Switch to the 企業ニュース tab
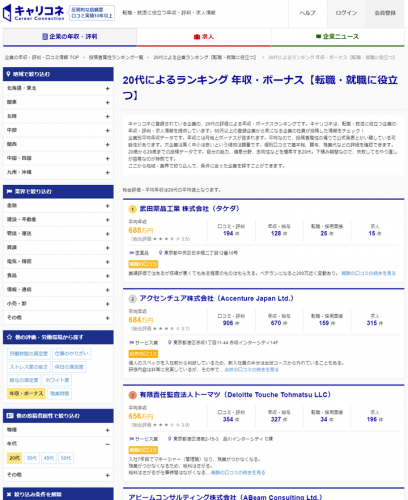 click(338, 37)
